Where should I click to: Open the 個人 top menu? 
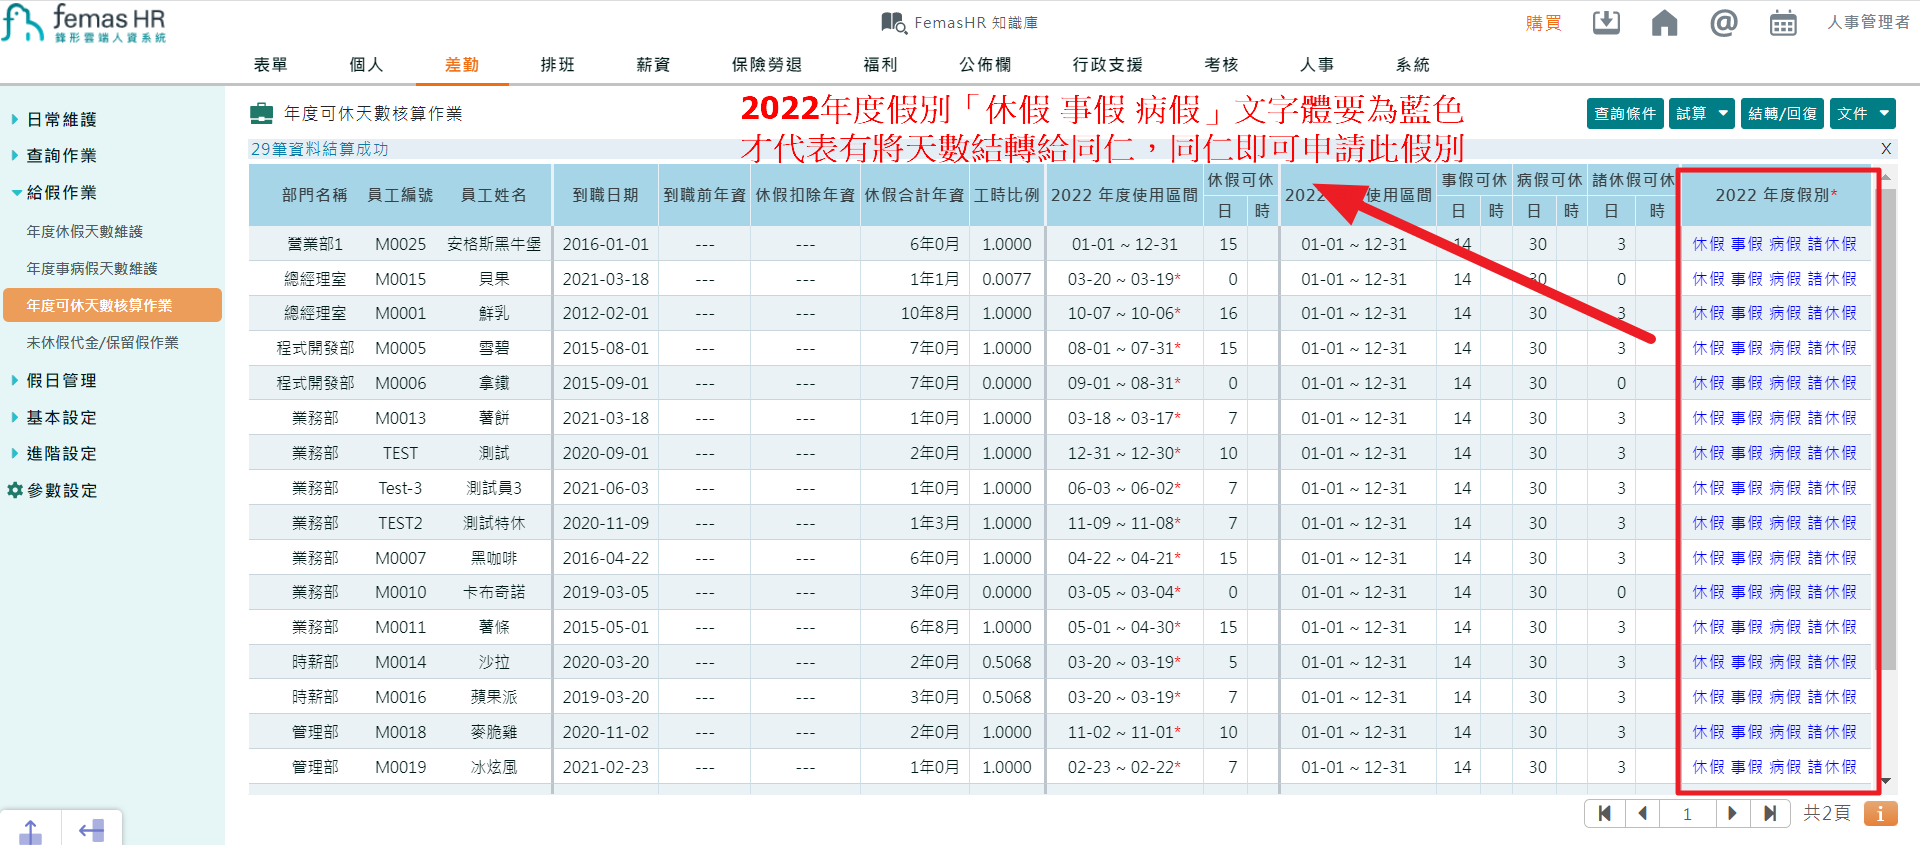coord(366,64)
